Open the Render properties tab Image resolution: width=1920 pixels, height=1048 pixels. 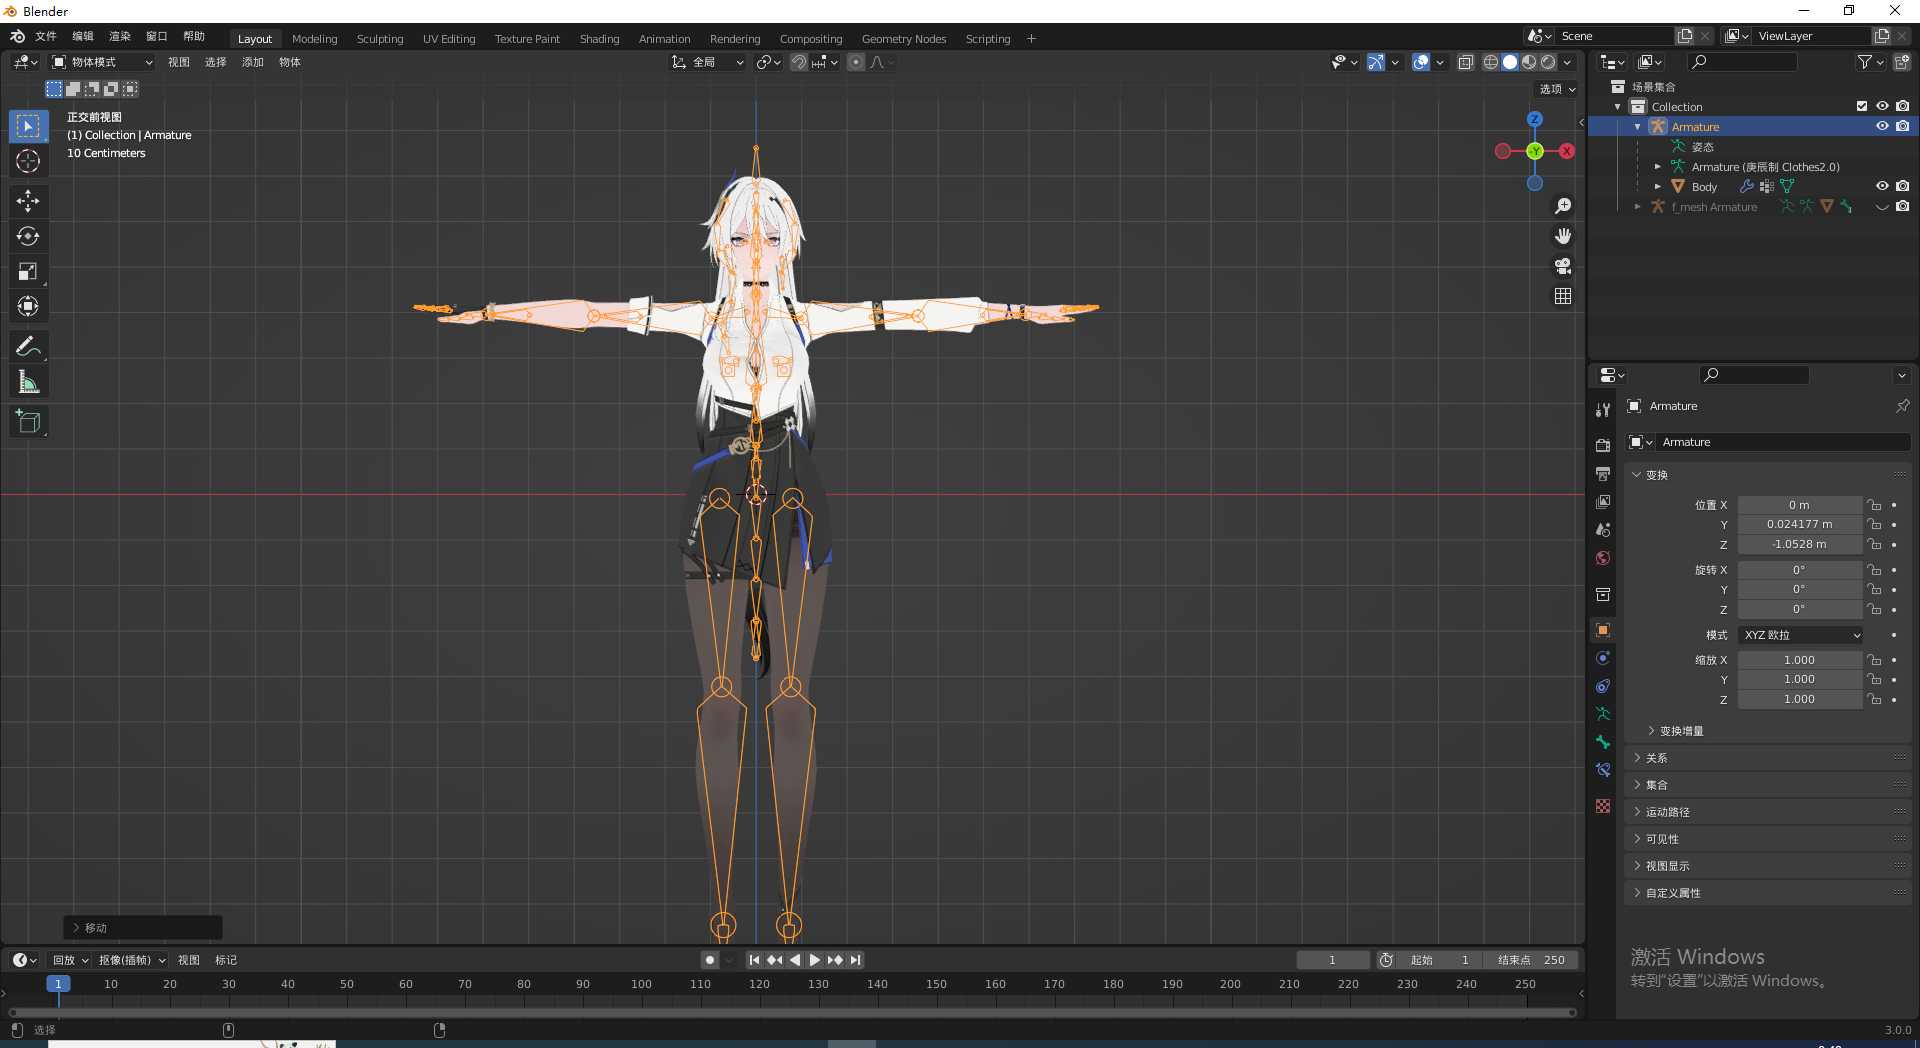tap(1603, 445)
